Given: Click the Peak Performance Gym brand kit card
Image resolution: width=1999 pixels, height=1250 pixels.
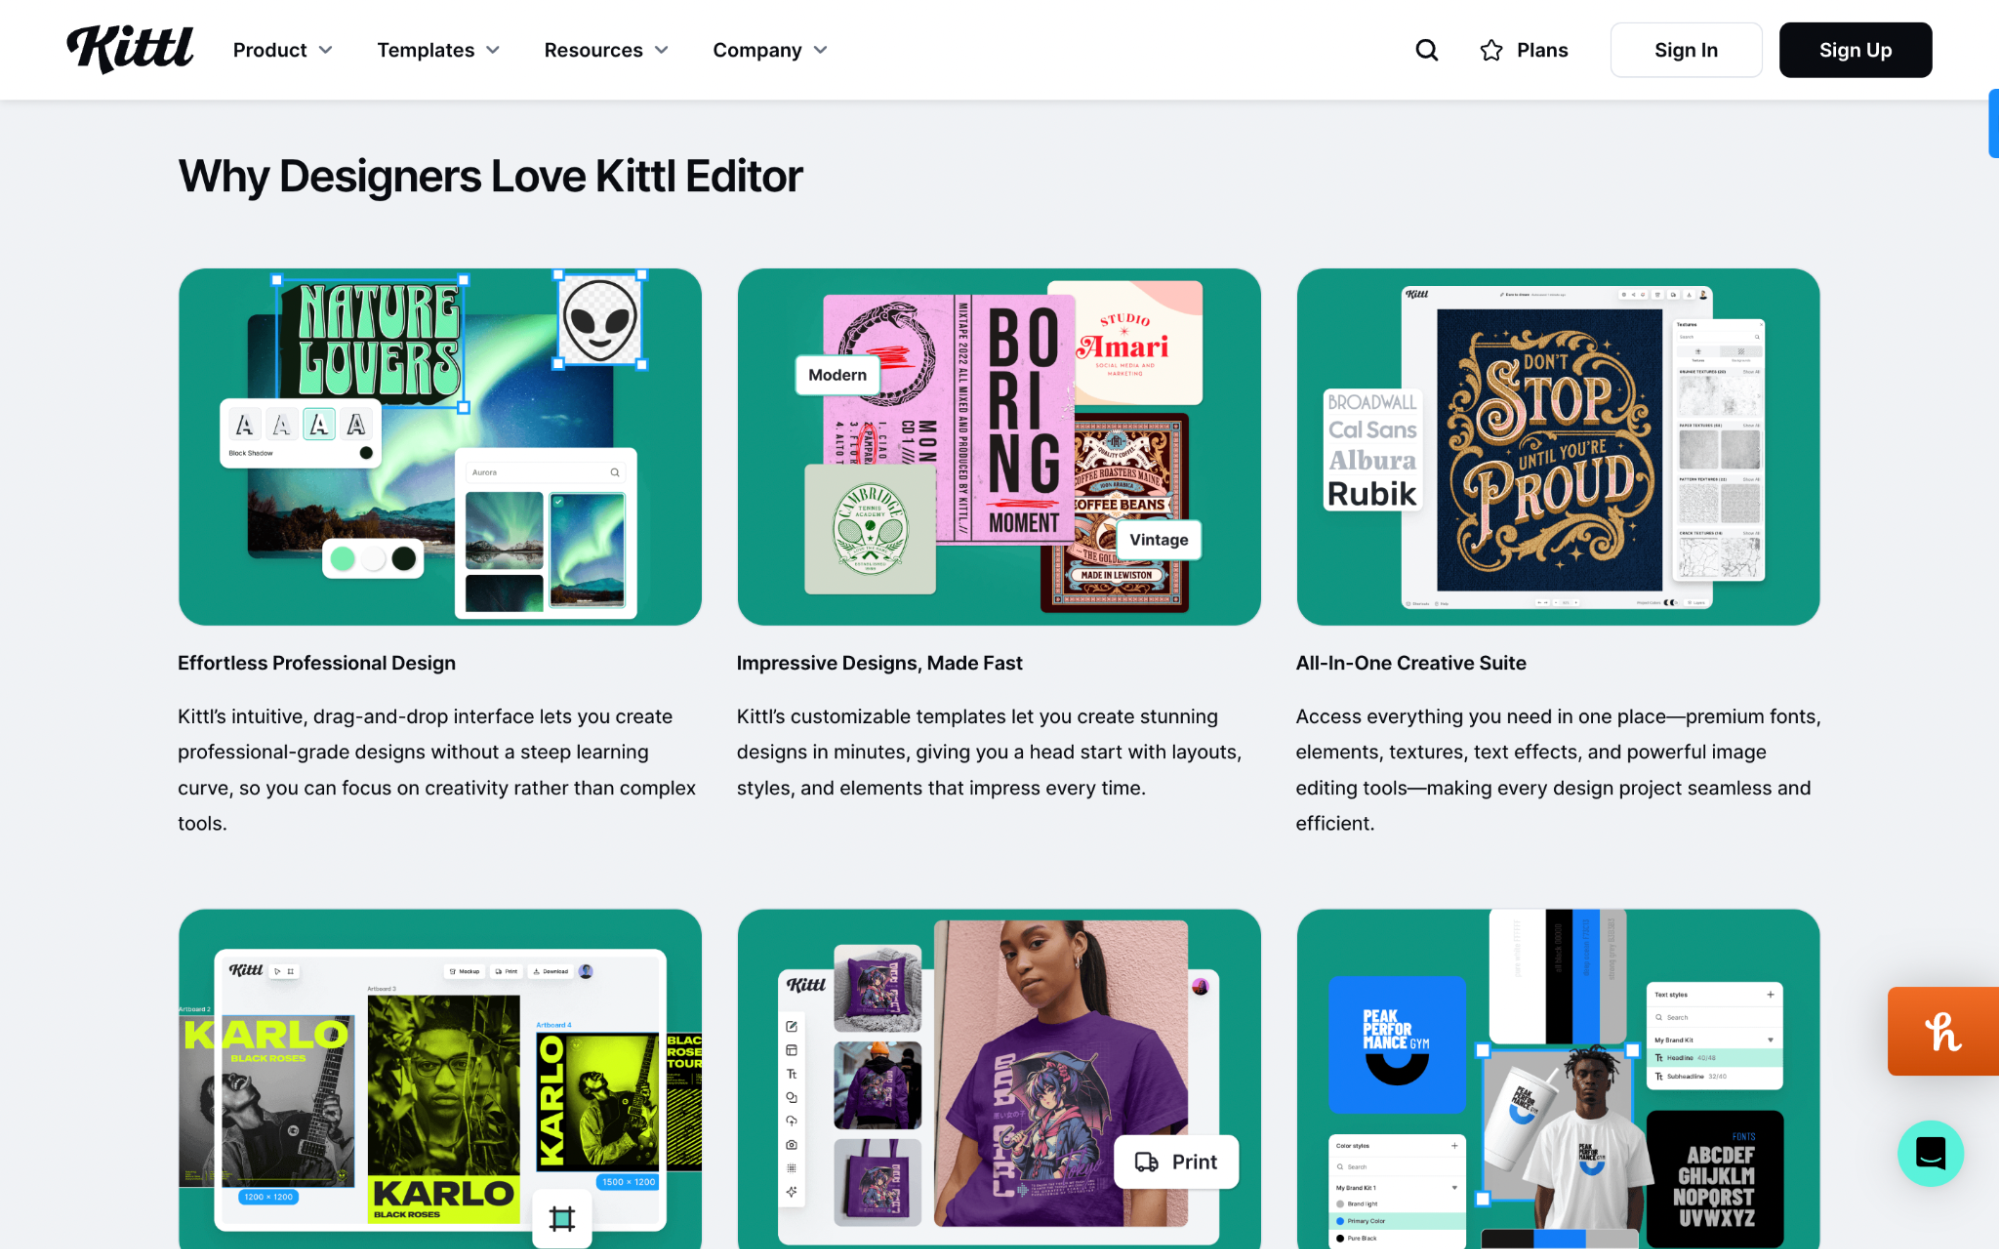Looking at the screenshot, I should coord(1558,1079).
